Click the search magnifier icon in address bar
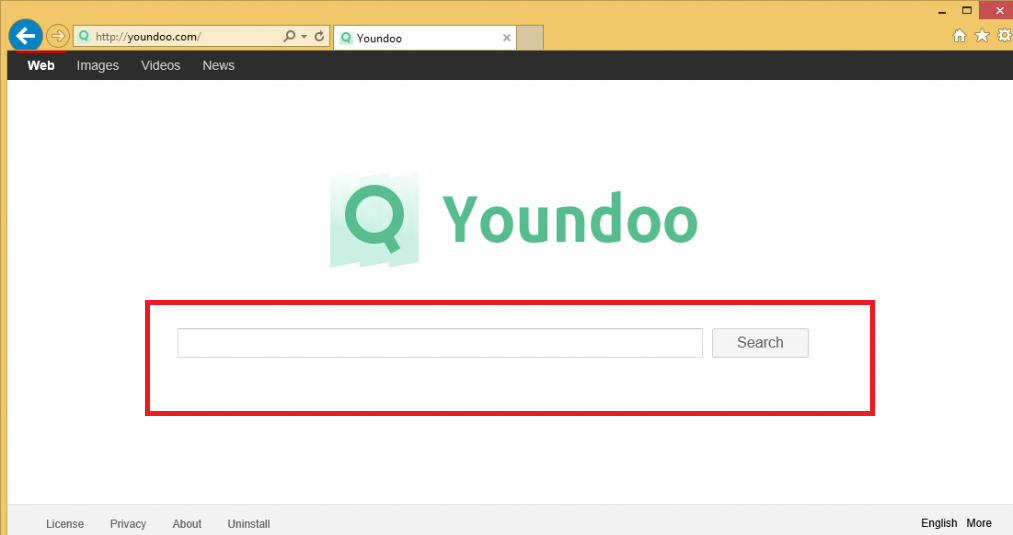The height and width of the screenshot is (535, 1013). [289, 36]
